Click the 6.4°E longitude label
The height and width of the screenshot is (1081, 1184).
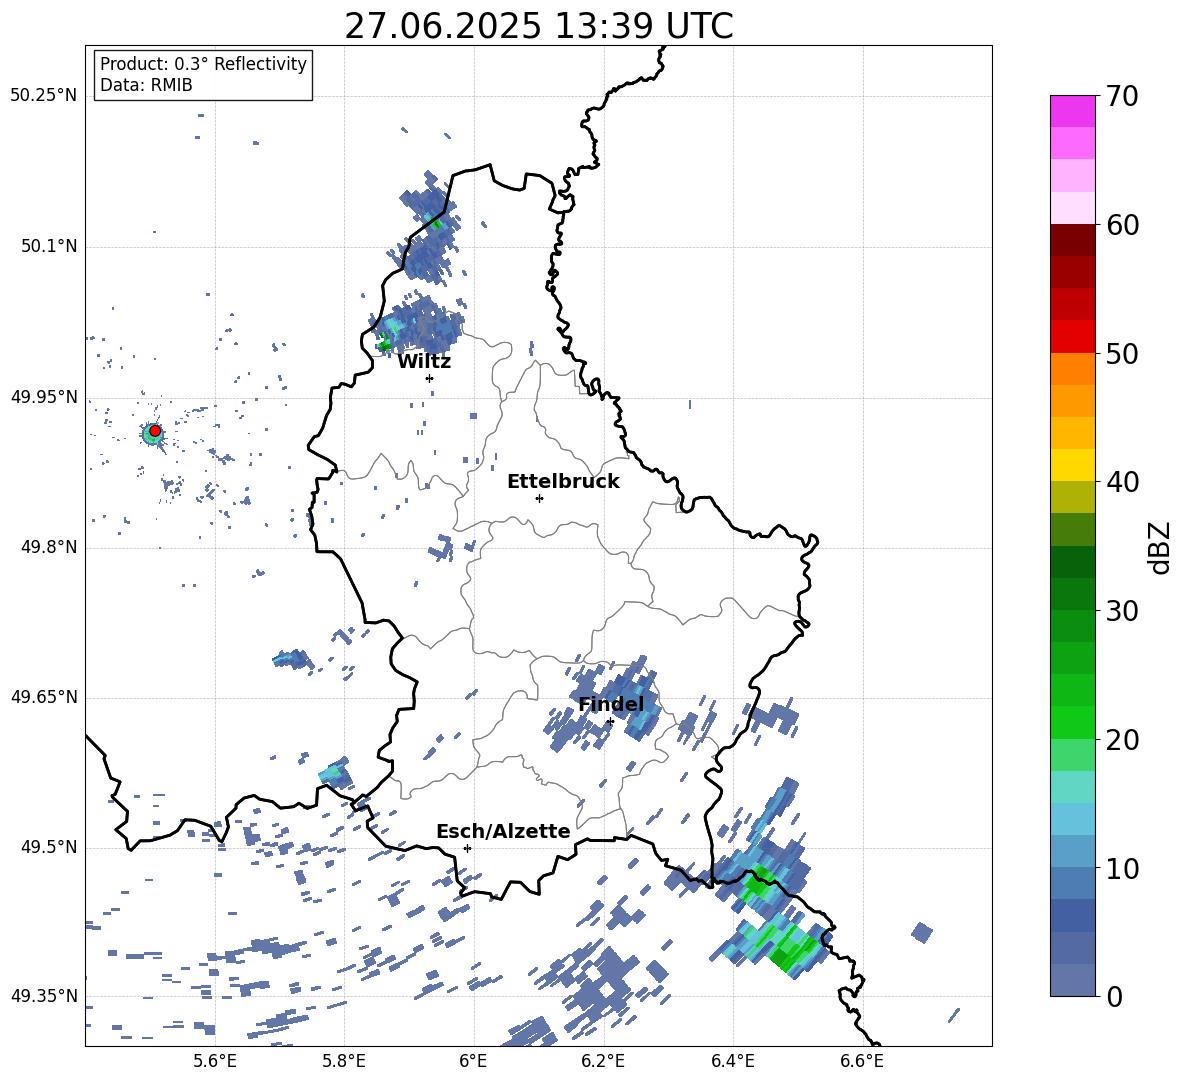tap(732, 1061)
